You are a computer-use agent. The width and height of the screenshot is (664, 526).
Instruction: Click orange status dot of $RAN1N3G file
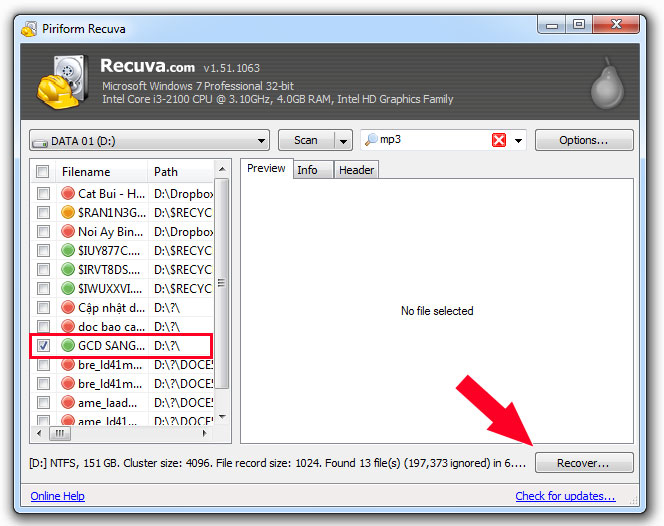[68, 212]
